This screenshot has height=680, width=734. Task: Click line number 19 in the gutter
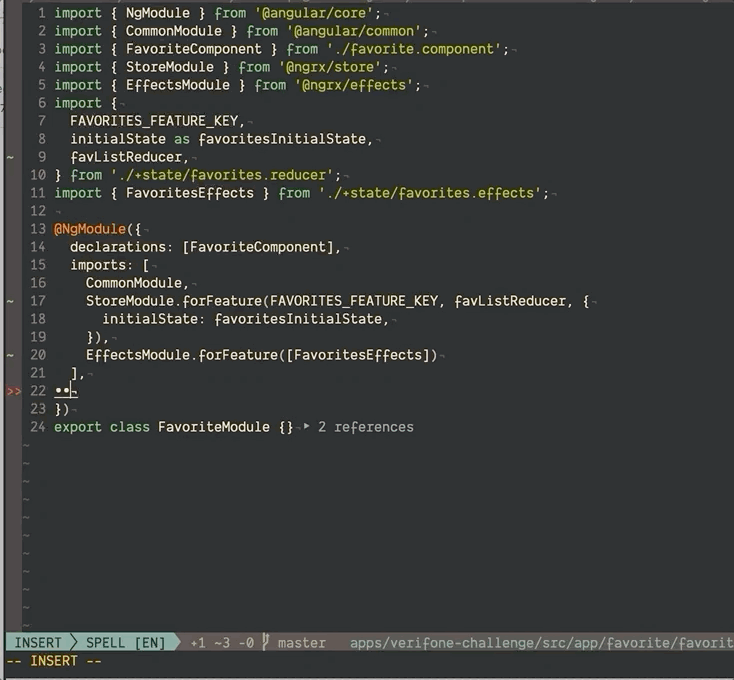click(x=38, y=337)
